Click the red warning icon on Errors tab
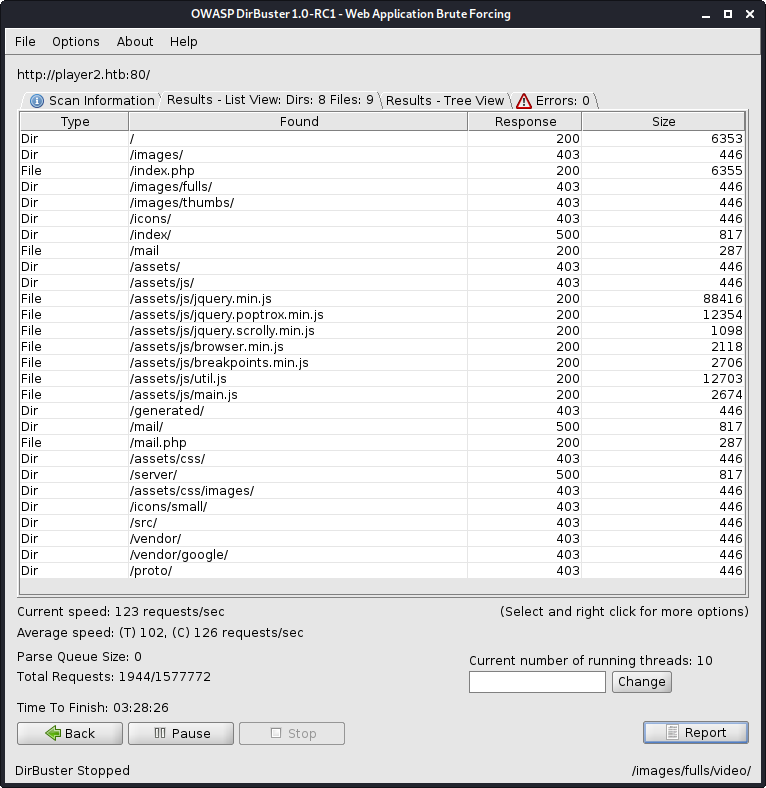766x788 pixels. pyautogui.click(x=524, y=101)
